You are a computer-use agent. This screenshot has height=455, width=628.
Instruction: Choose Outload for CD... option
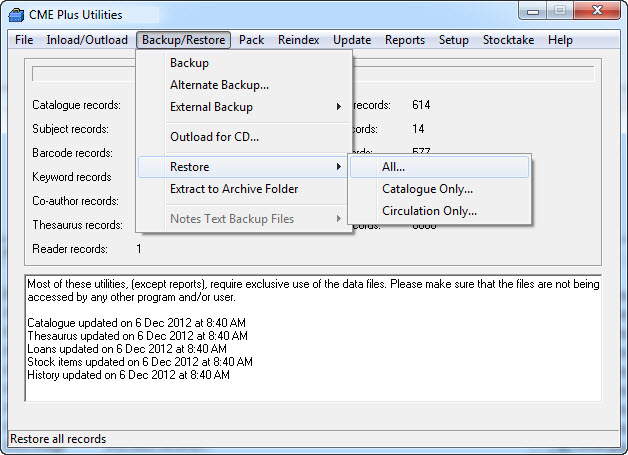(x=214, y=137)
